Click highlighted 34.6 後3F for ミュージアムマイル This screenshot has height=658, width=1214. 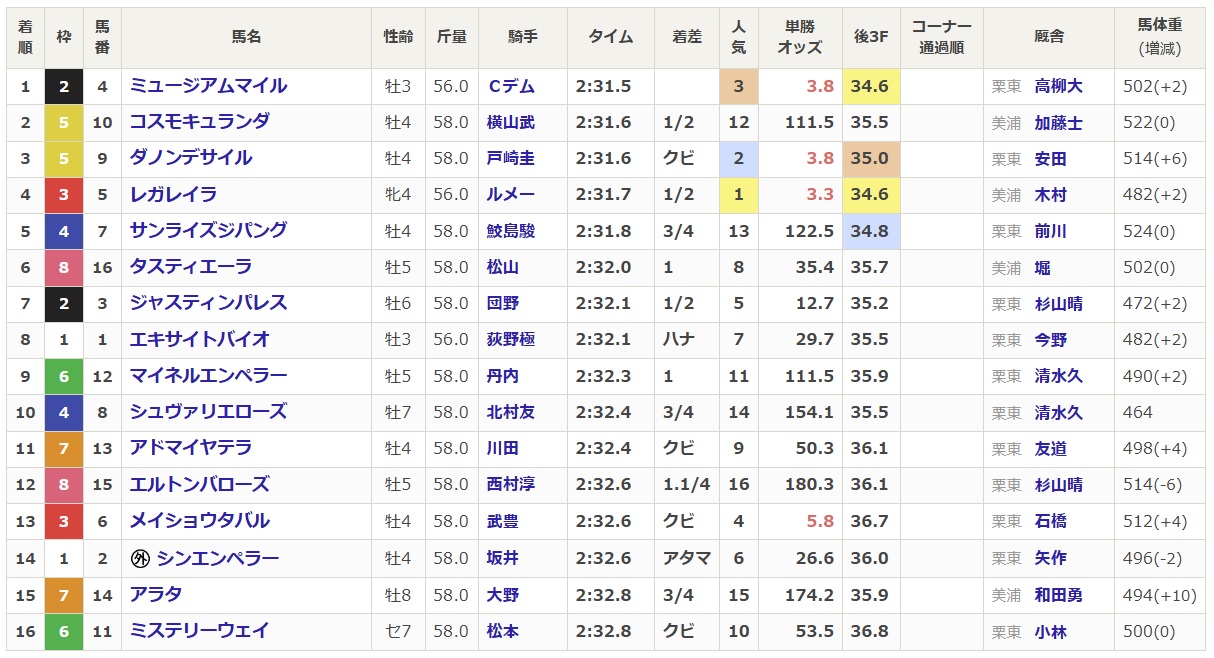[869, 87]
